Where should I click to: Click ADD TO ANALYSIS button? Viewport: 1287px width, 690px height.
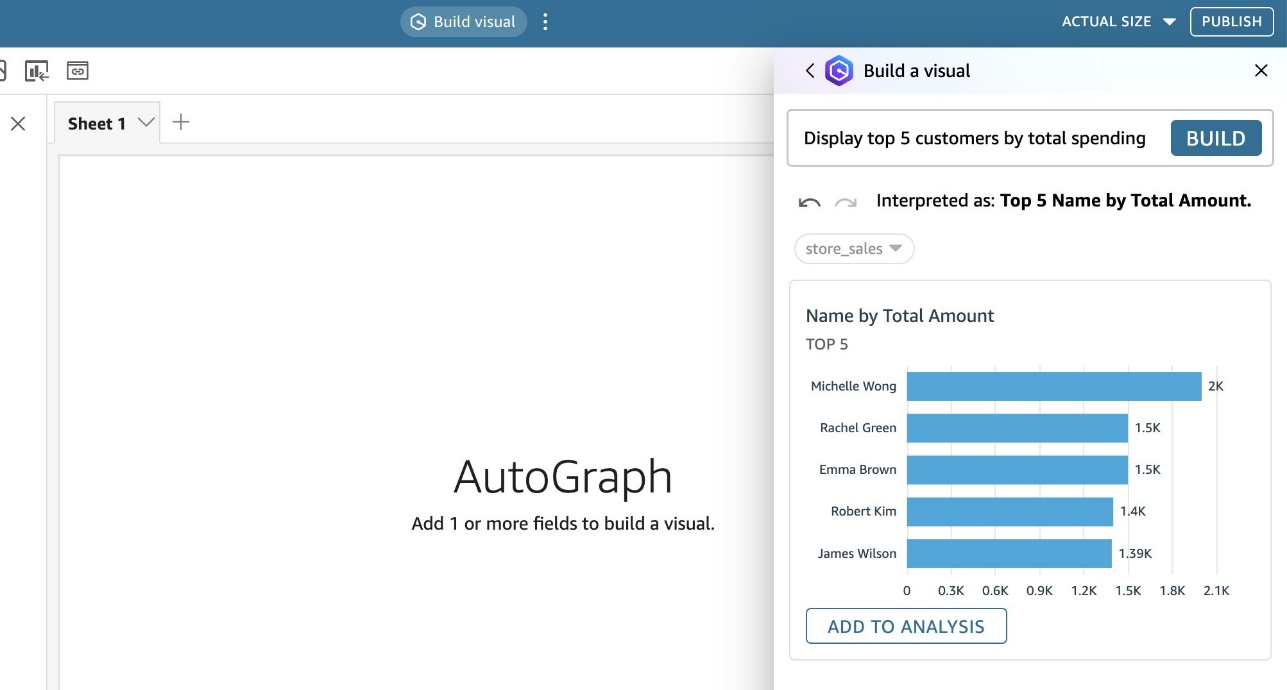pyautogui.click(x=906, y=626)
